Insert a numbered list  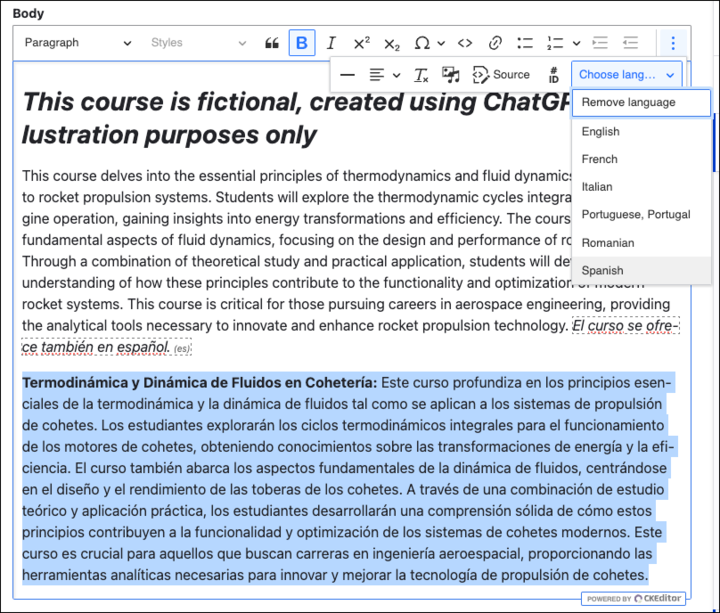click(555, 43)
